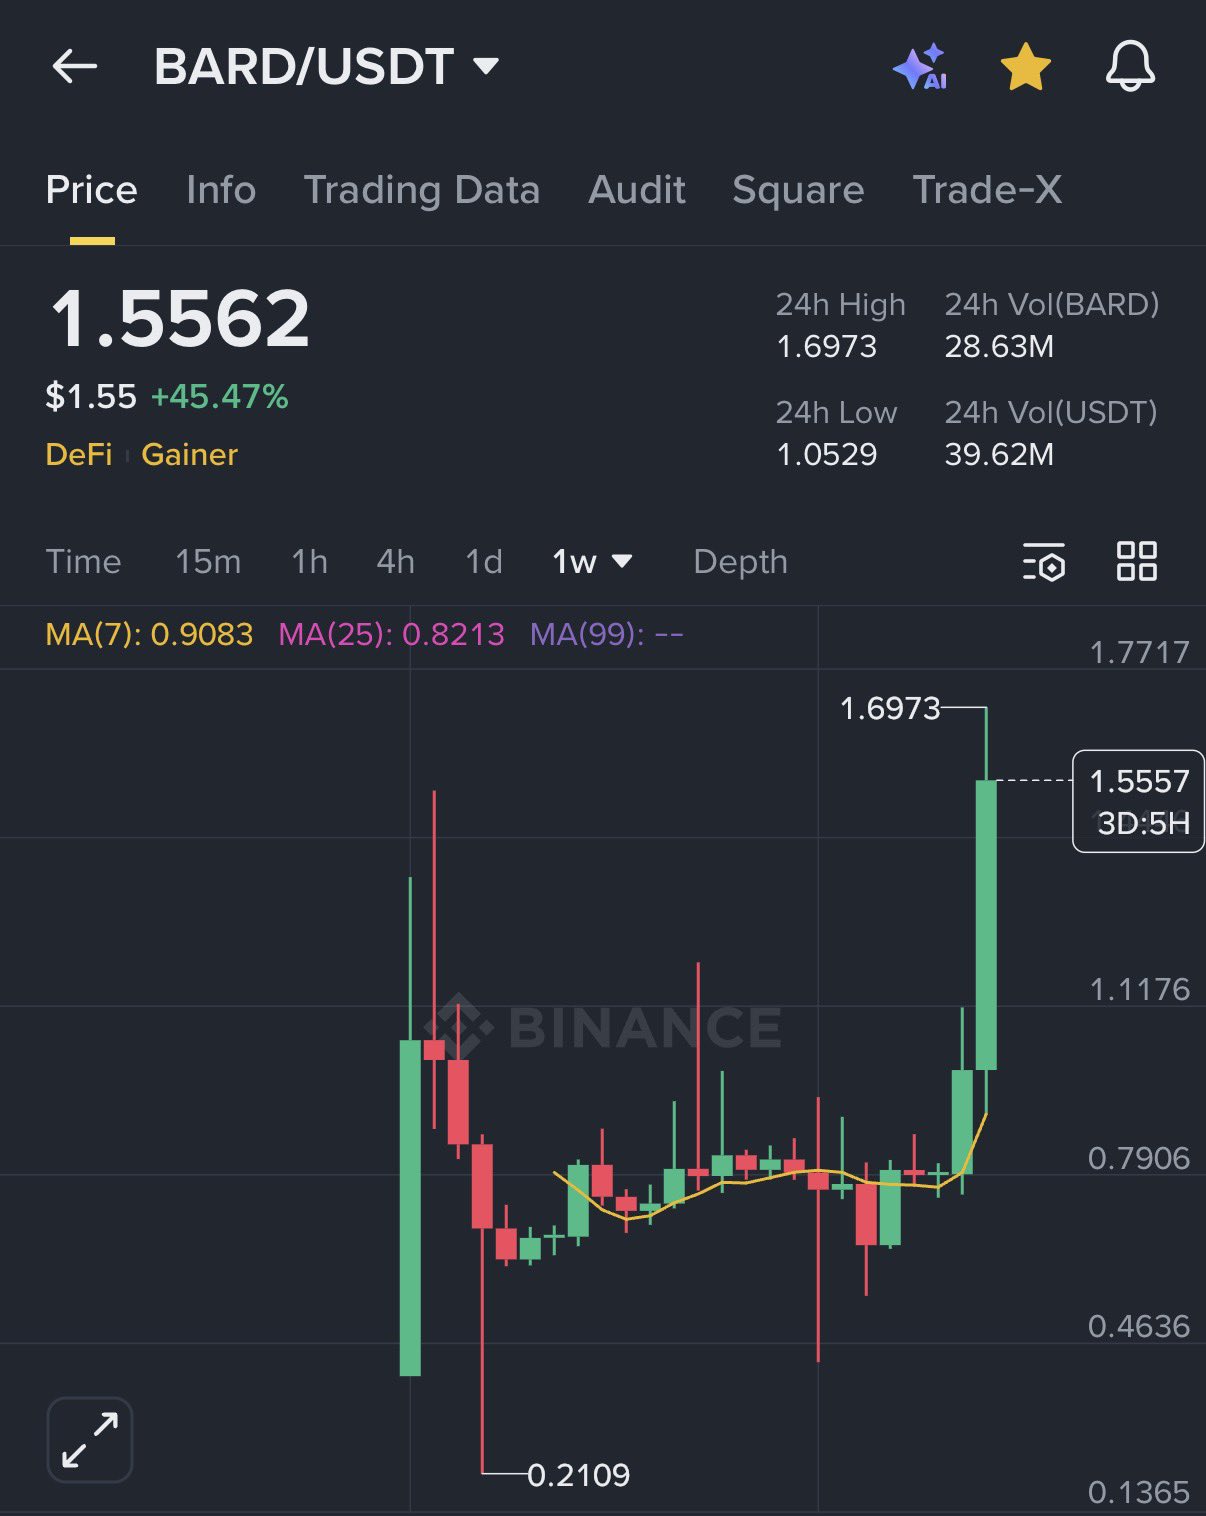The height and width of the screenshot is (1516, 1206).
Task: Tap the Gainer tag
Action: 190,455
